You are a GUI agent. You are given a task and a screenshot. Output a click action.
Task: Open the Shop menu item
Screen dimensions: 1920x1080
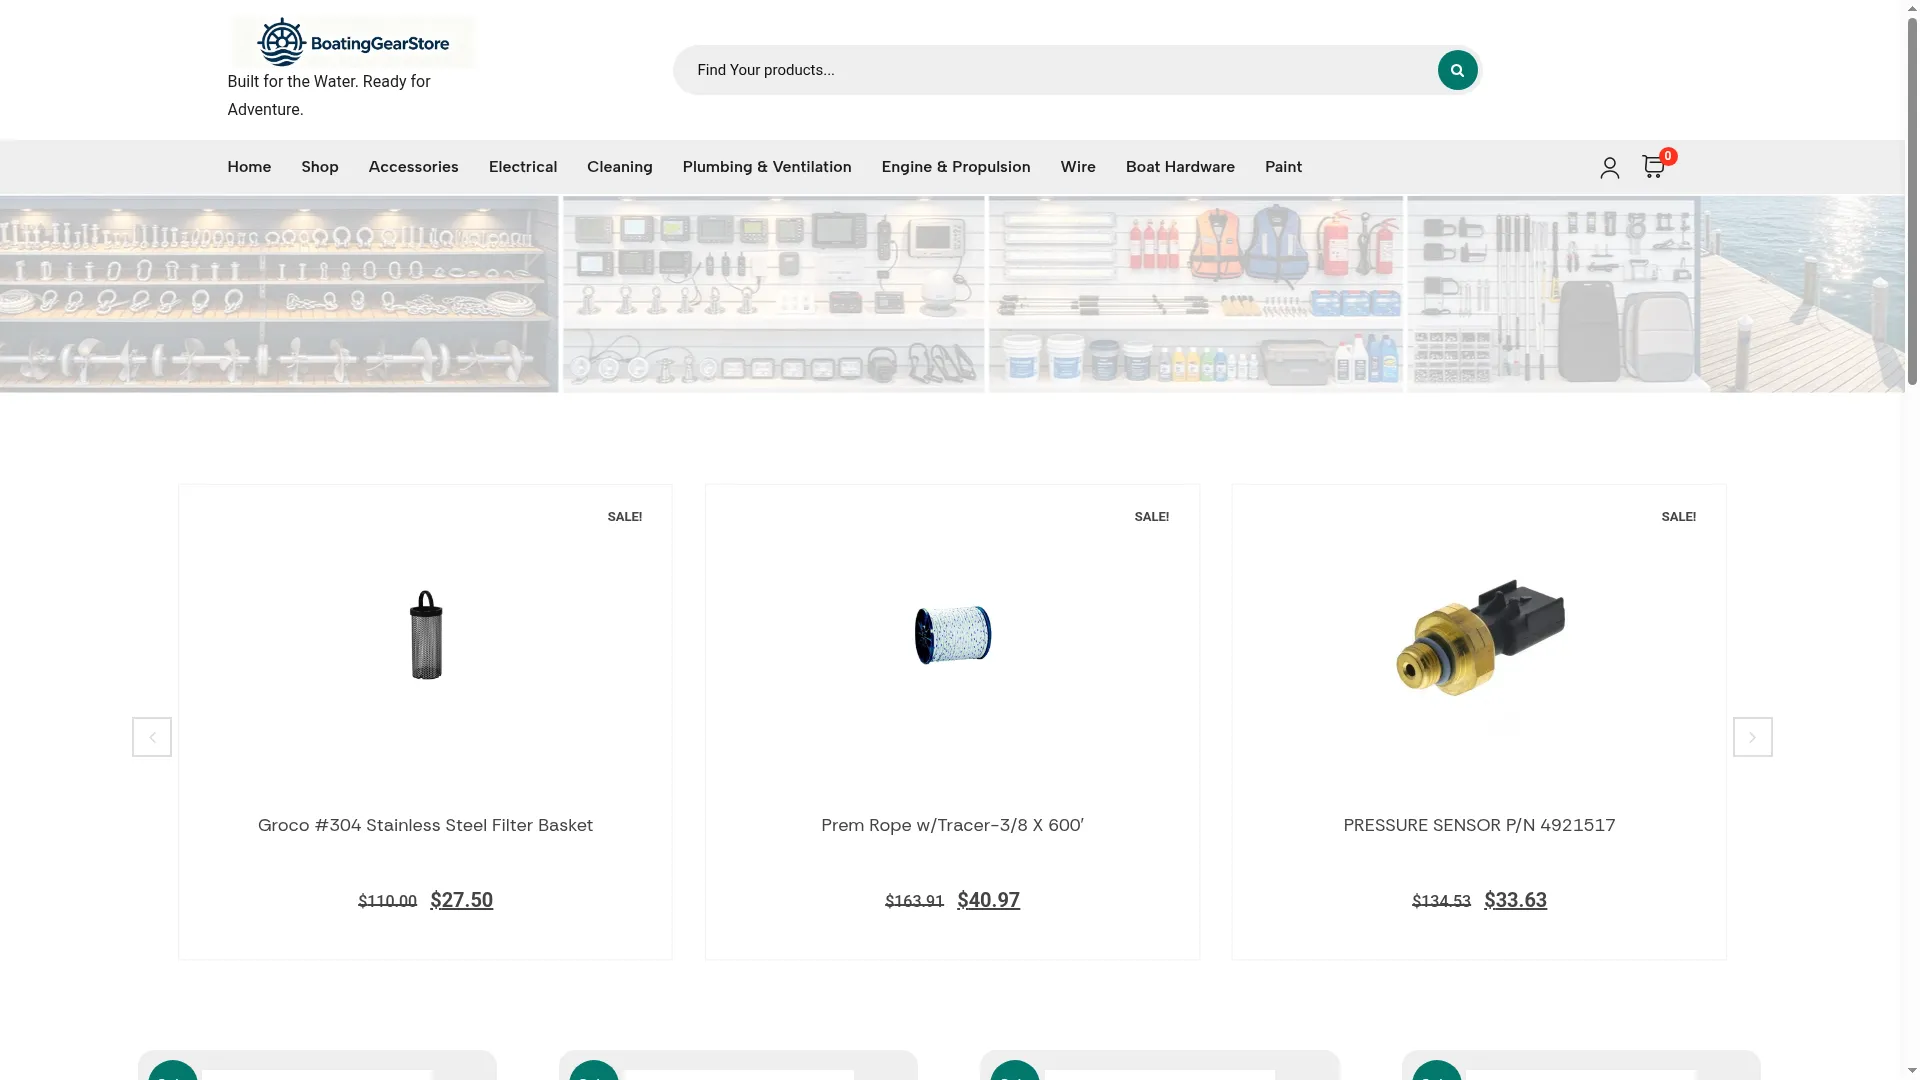click(x=320, y=167)
